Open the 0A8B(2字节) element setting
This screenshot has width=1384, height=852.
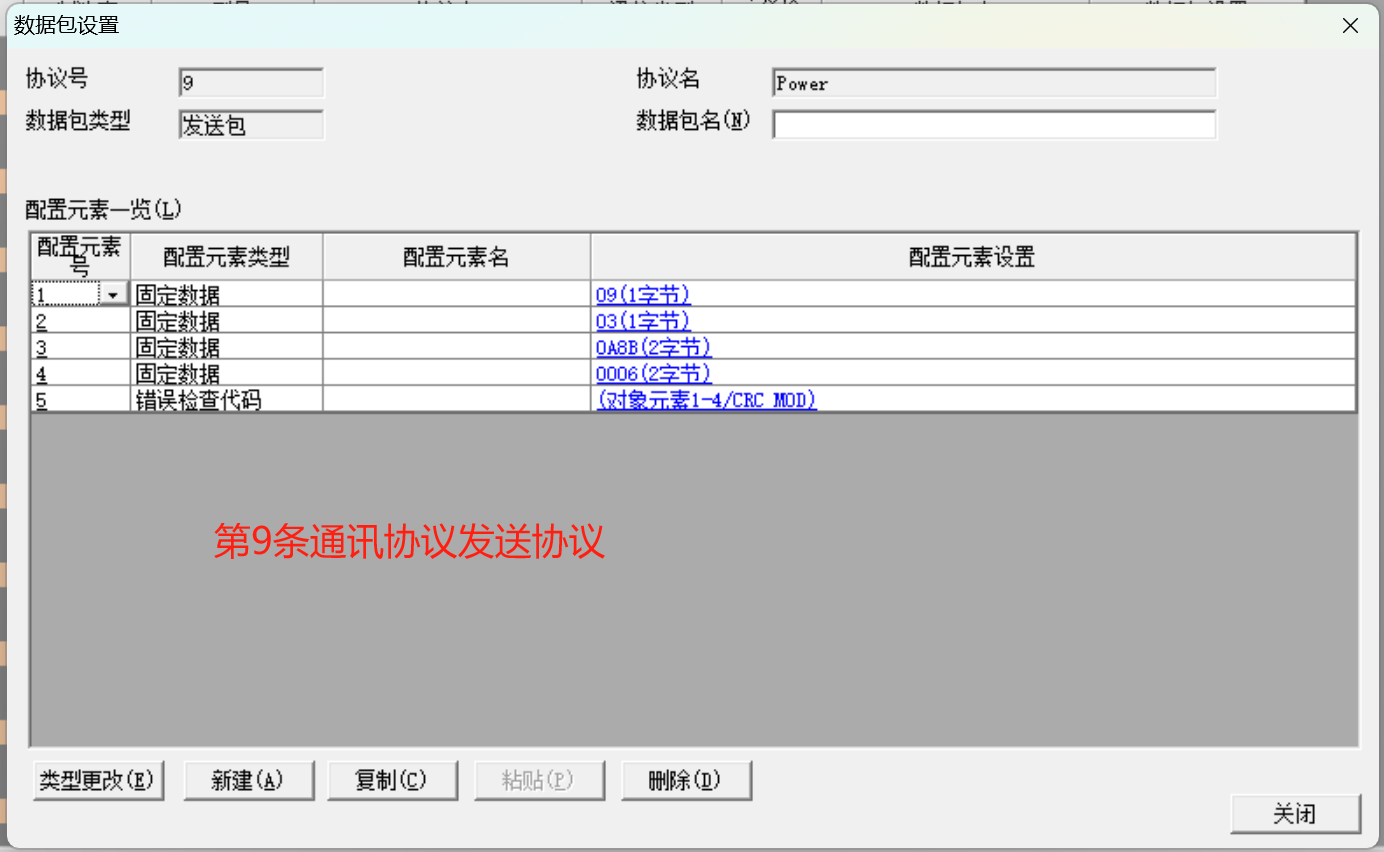pos(653,347)
